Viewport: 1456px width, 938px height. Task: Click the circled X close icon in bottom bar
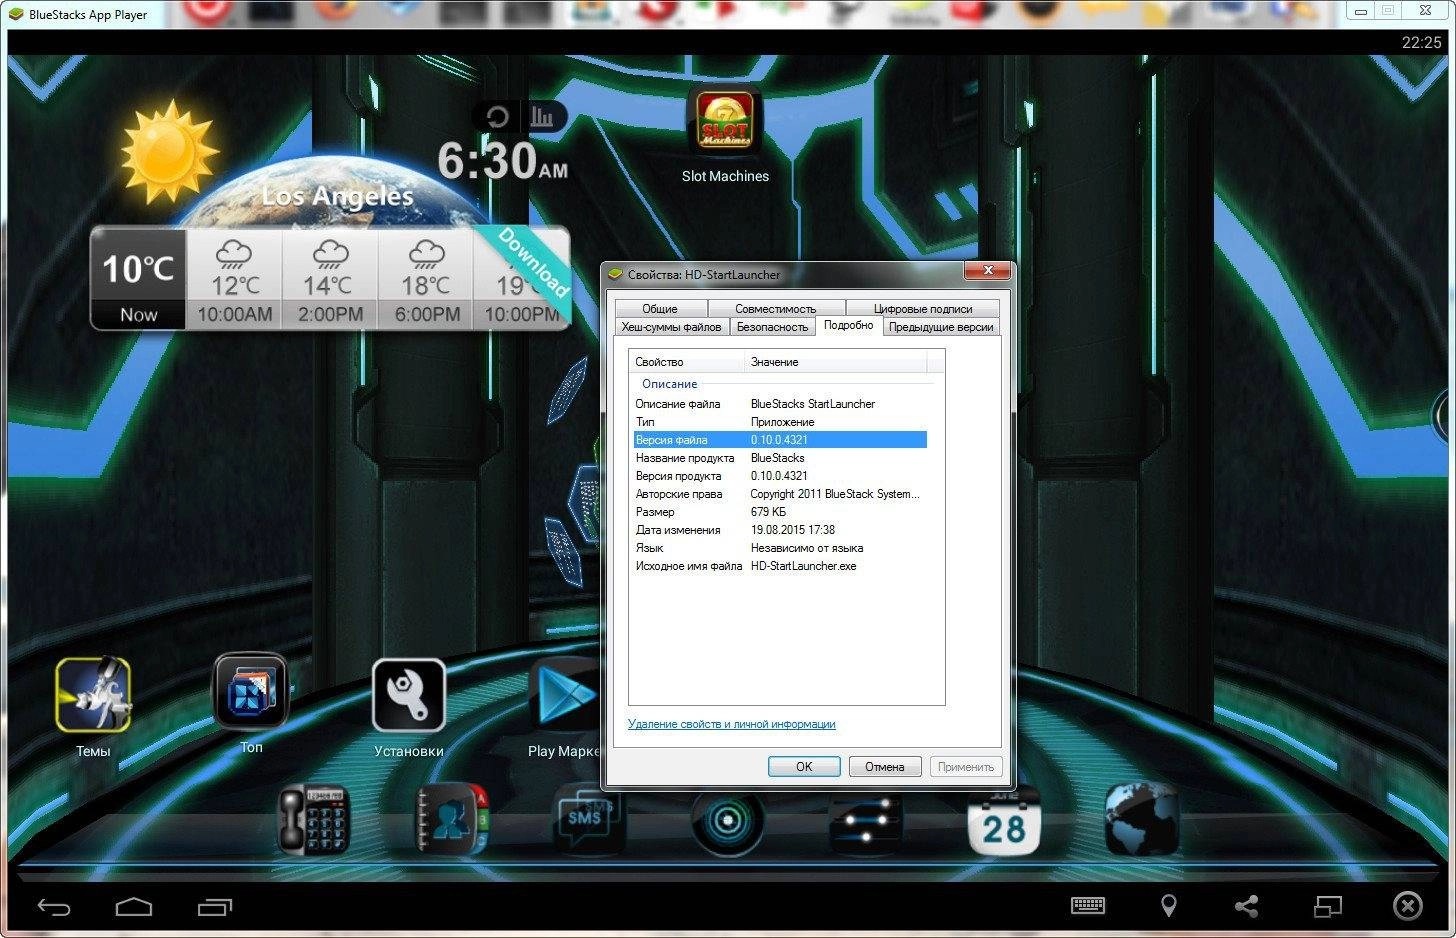tap(1407, 906)
